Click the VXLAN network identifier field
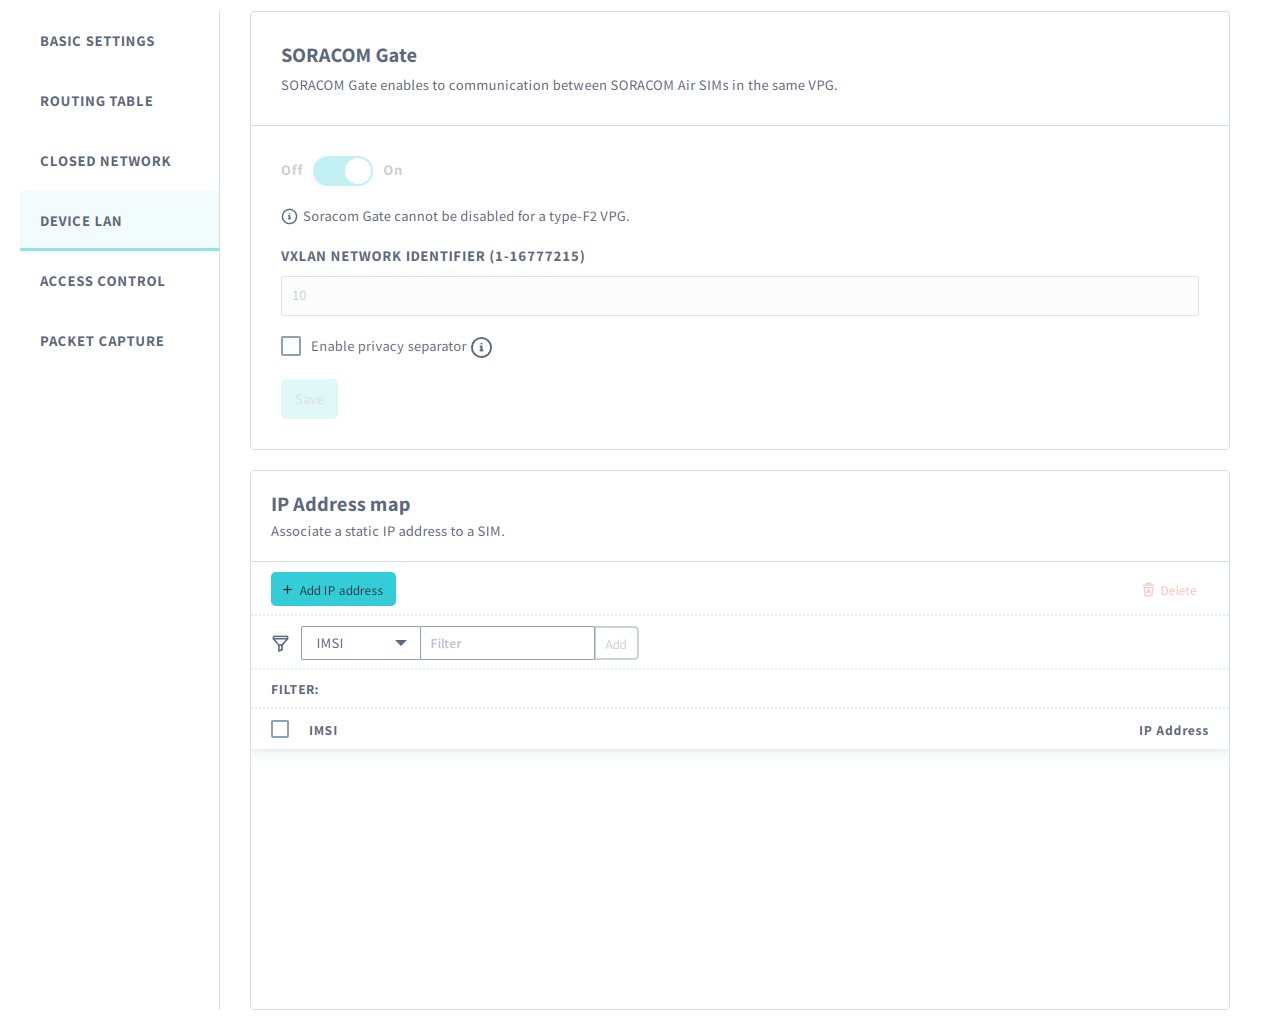The image size is (1280, 1020). click(740, 296)
